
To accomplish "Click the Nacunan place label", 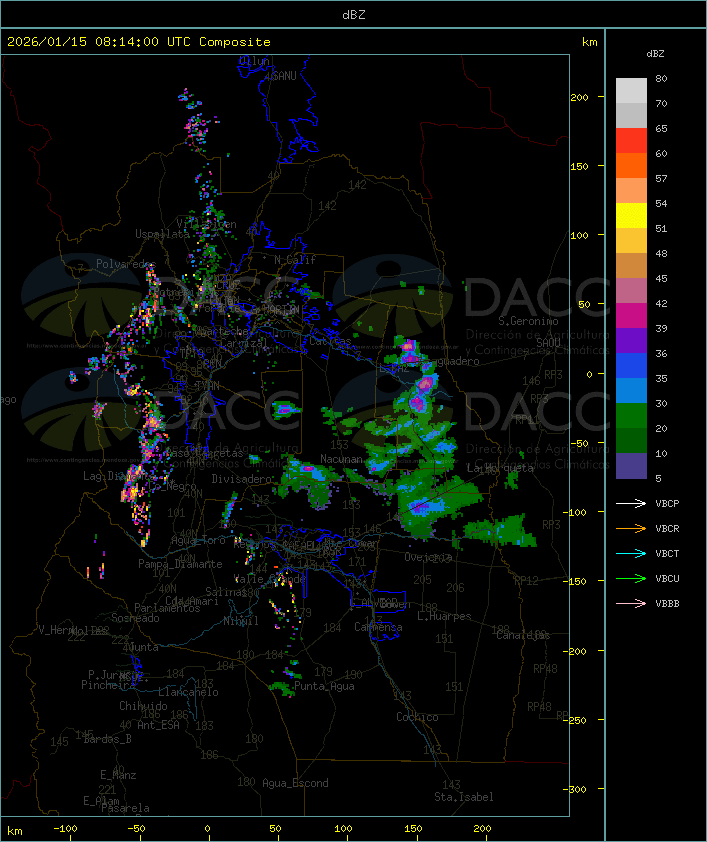I will tap(341, 459).
